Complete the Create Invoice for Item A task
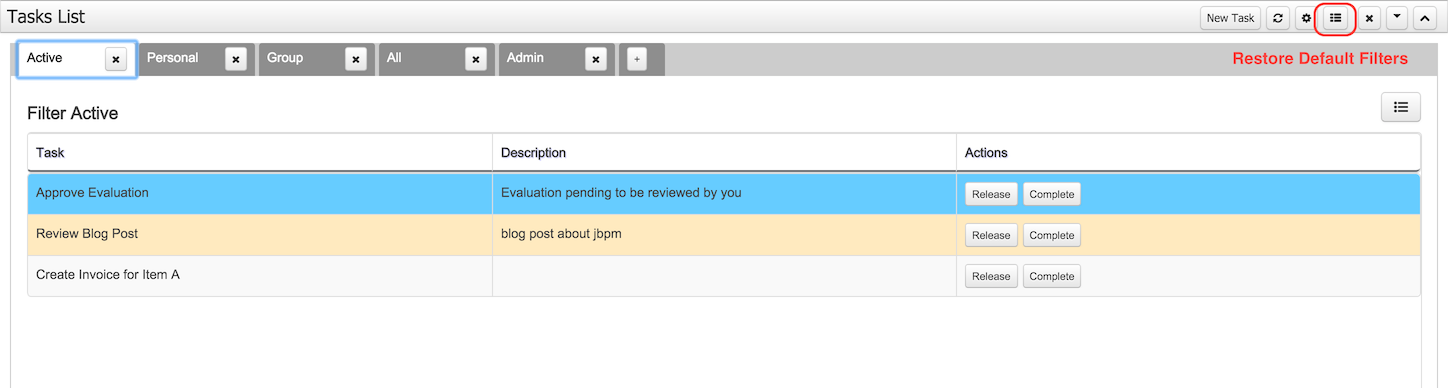 click(x=1052, y=276)
